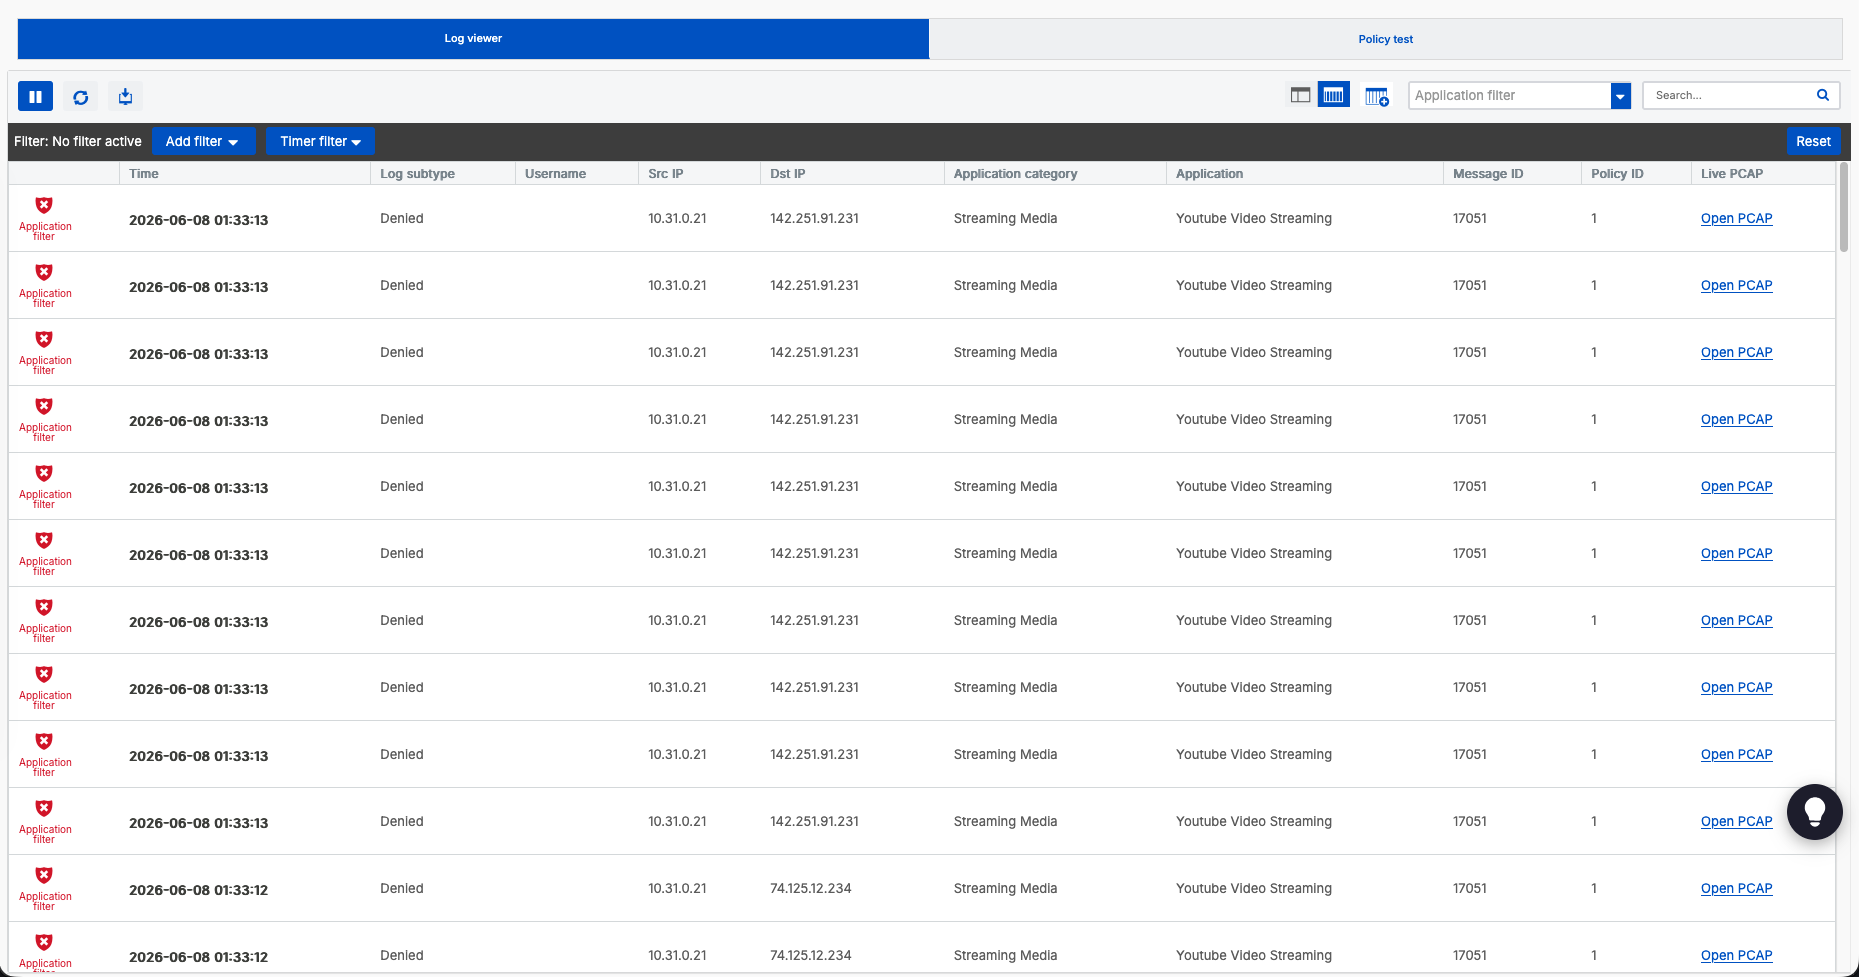
Task: Open the lightbulb help assistant button
Action: (1814, 811)
